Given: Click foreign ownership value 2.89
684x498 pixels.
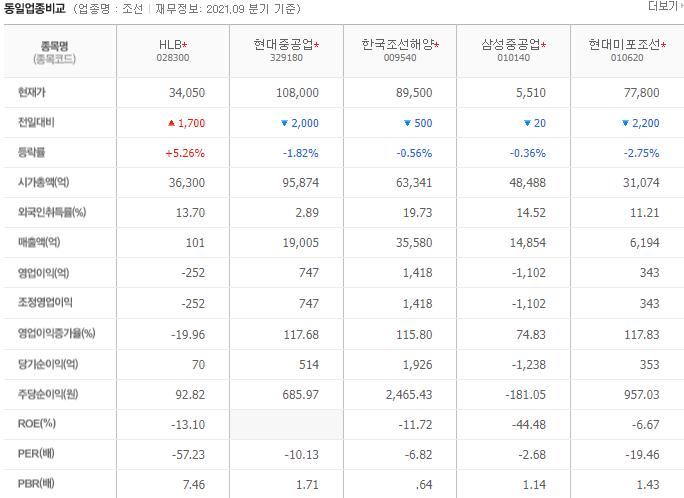Looking at the screenshot, I should click(x=307, y=213).
